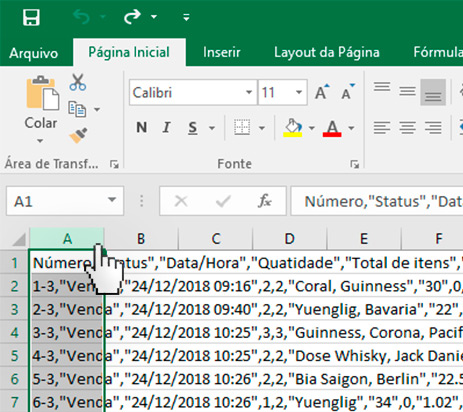The width and height of the screenshot is (463, 412).
Task: Click cell beginning with 5-3,"Venda"
Action: 67,379
